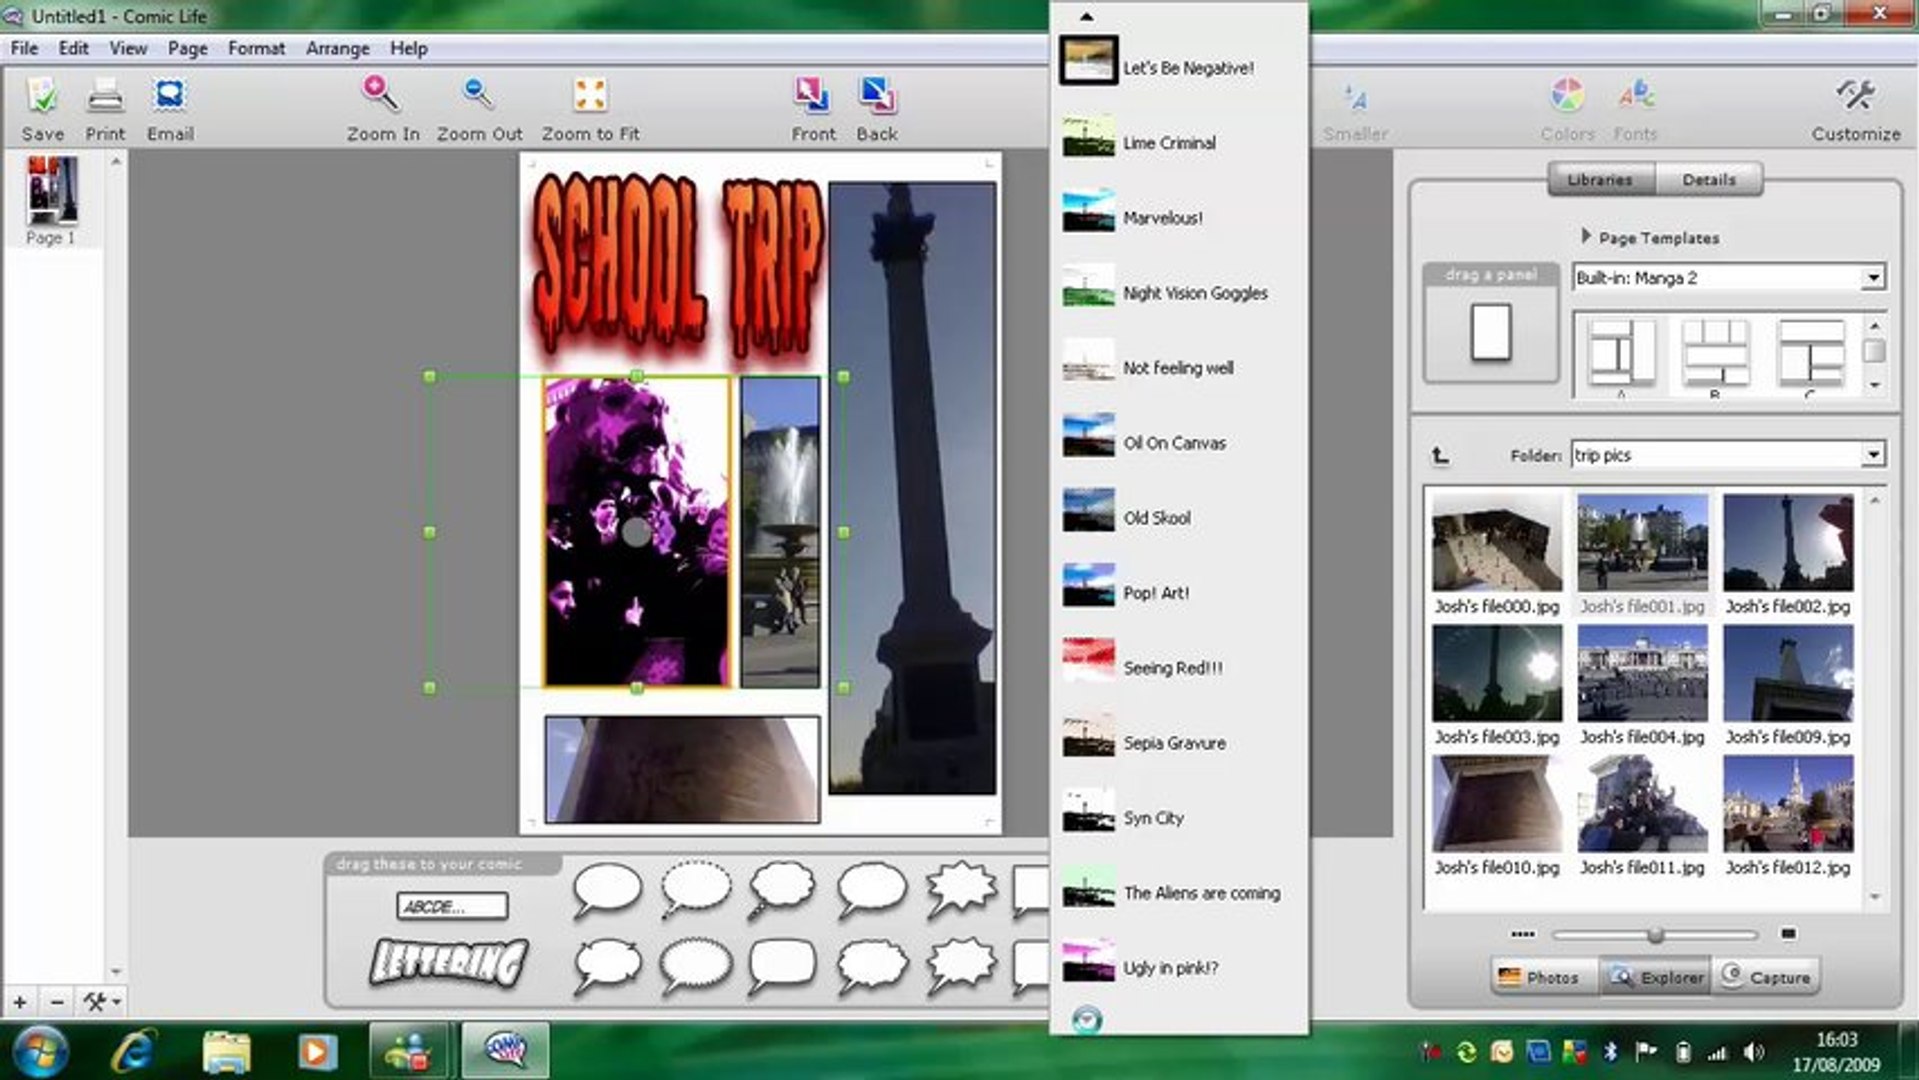Click the Save toolbar icon
Viewport: 1919px width, 1080px height.
pyautogui.click(x=42, y=98)
